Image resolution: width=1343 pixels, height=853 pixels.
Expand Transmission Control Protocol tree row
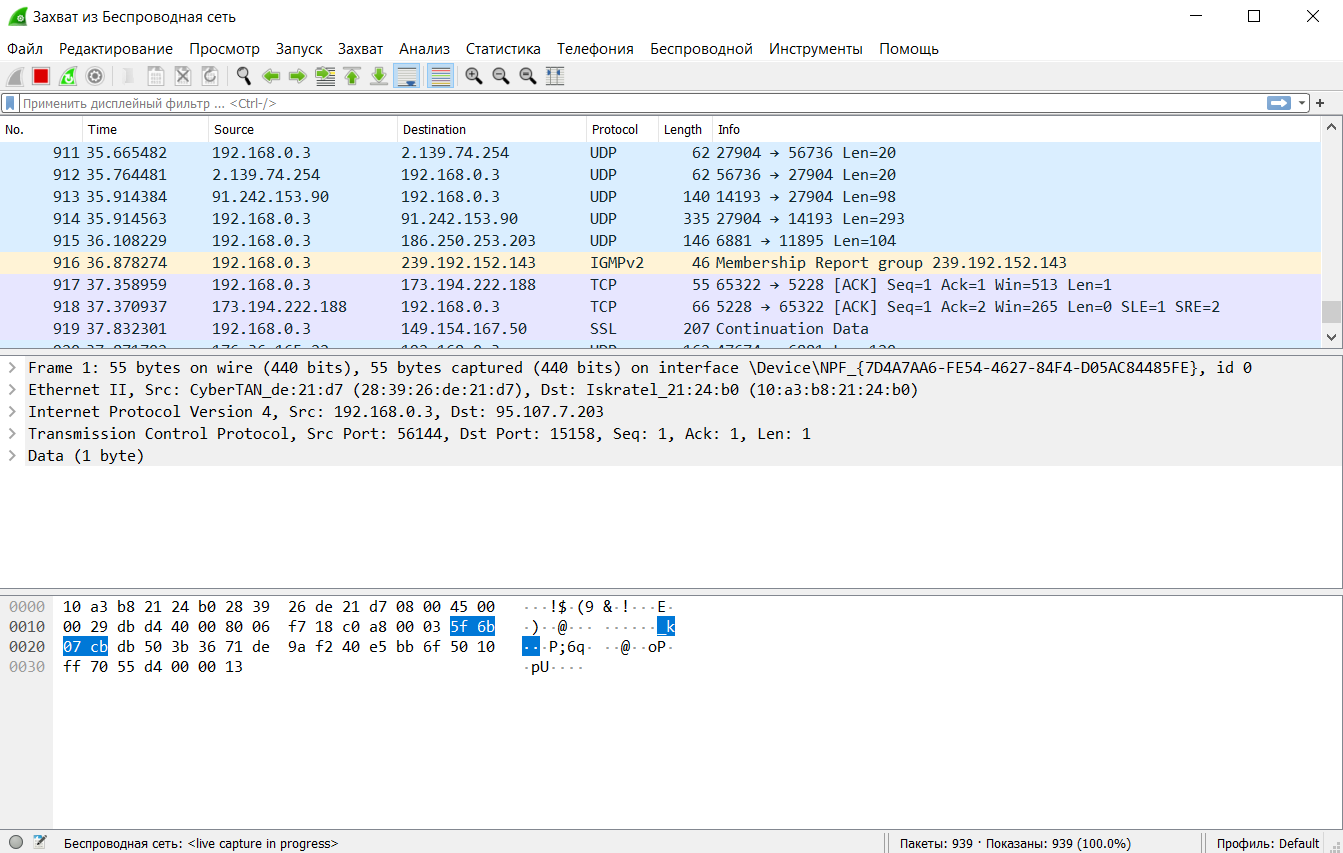click(x=12, y=434)
